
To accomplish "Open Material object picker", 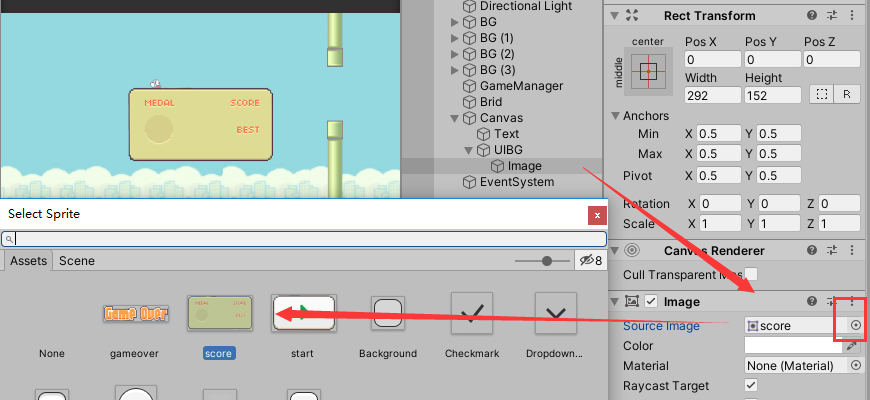I will point(856,366).
